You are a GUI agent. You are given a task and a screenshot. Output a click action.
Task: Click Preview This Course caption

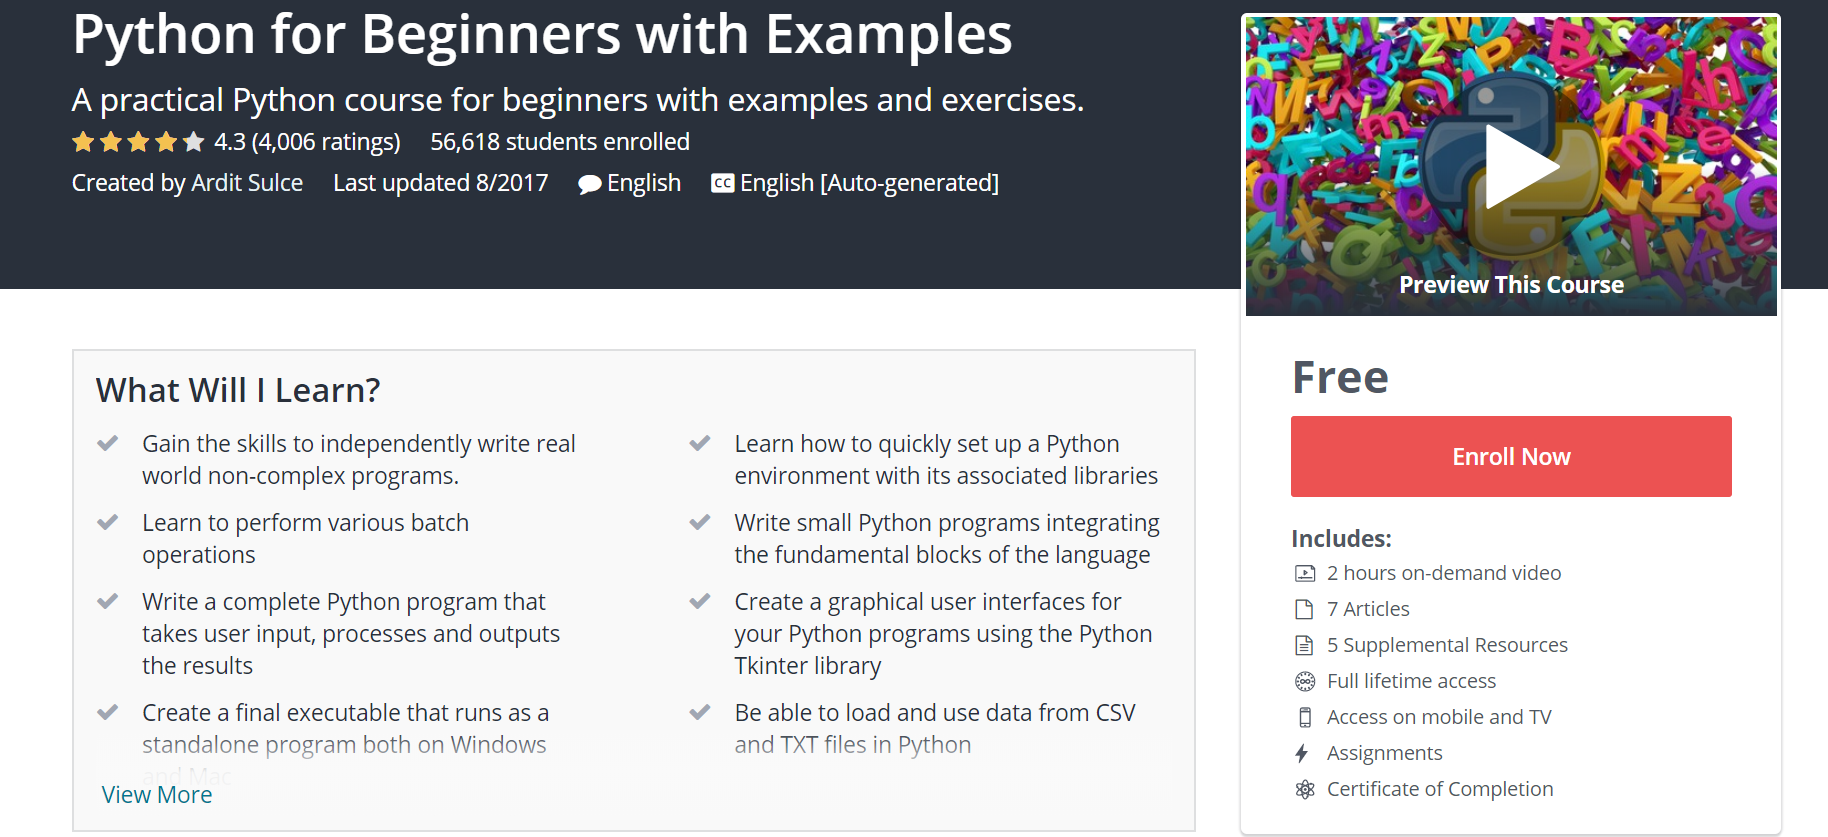tap(1511, 285)
